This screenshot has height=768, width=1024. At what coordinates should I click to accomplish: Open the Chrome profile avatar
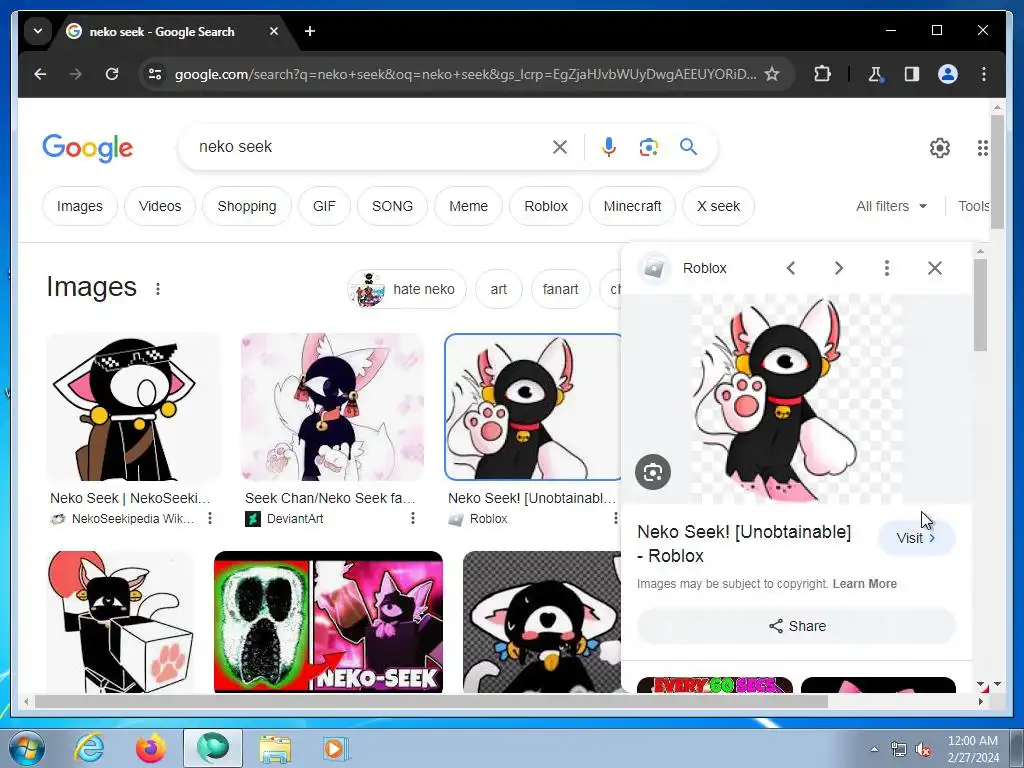point(948,74)
